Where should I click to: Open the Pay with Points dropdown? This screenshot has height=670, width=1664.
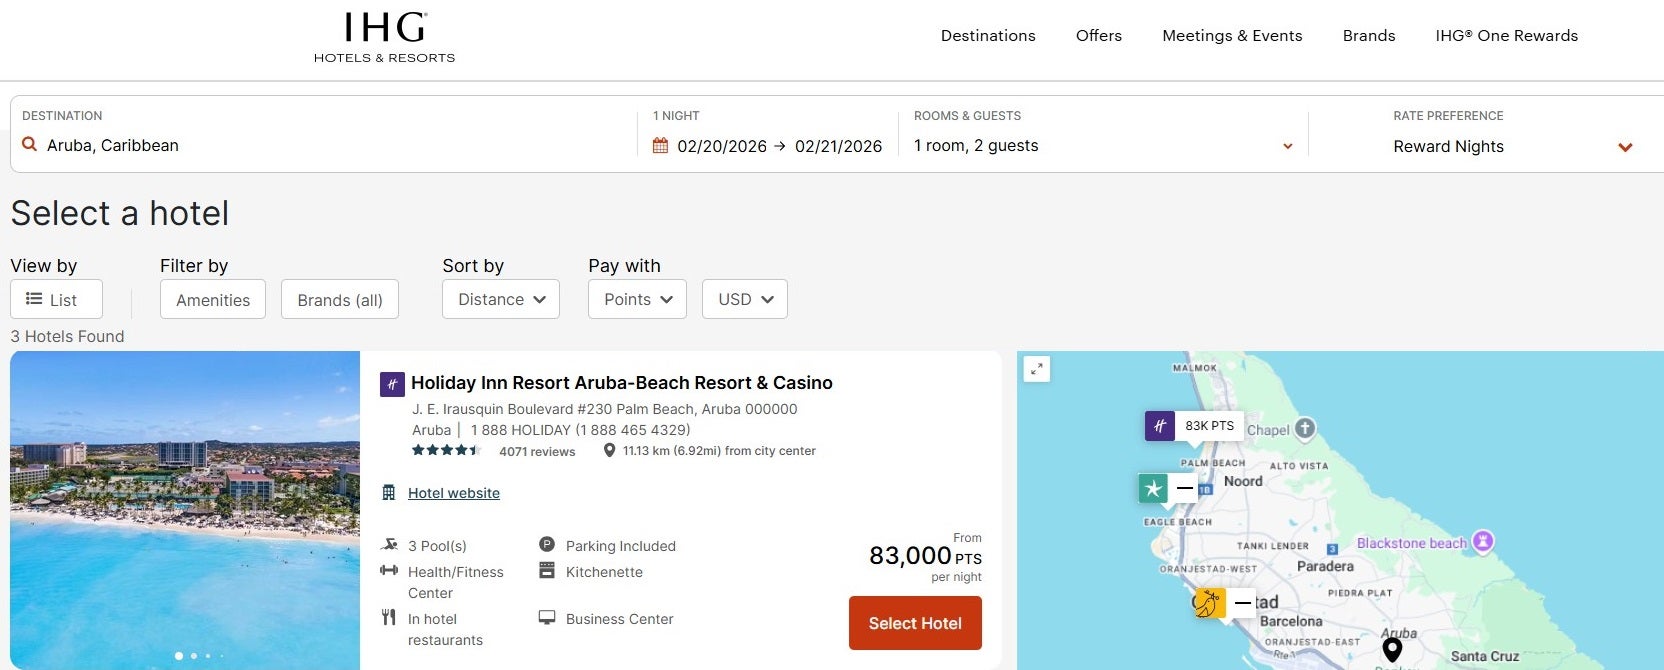coord(637,299)
